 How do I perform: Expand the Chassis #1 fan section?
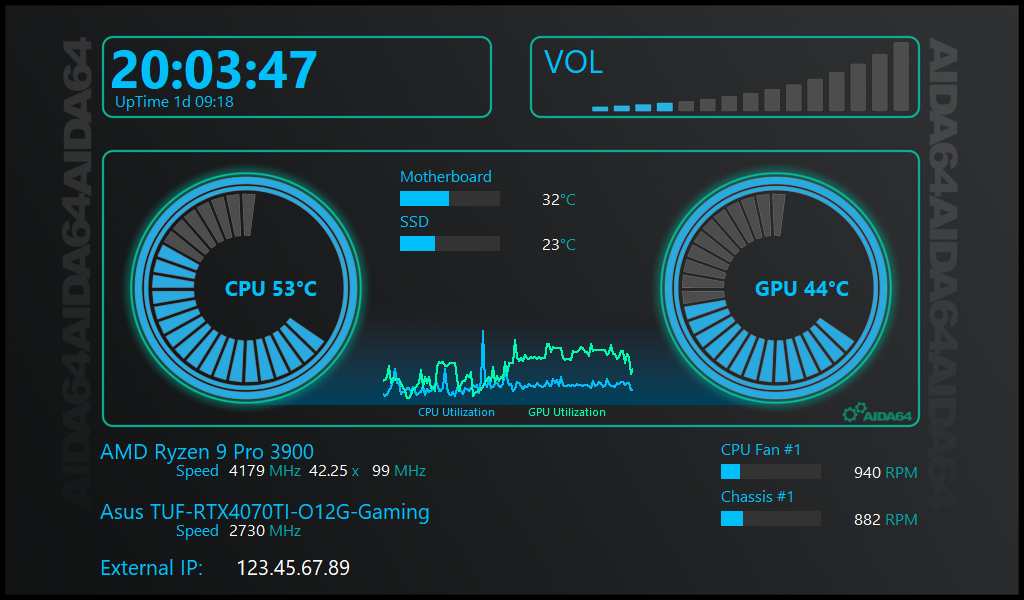click(x=755, y=496)
